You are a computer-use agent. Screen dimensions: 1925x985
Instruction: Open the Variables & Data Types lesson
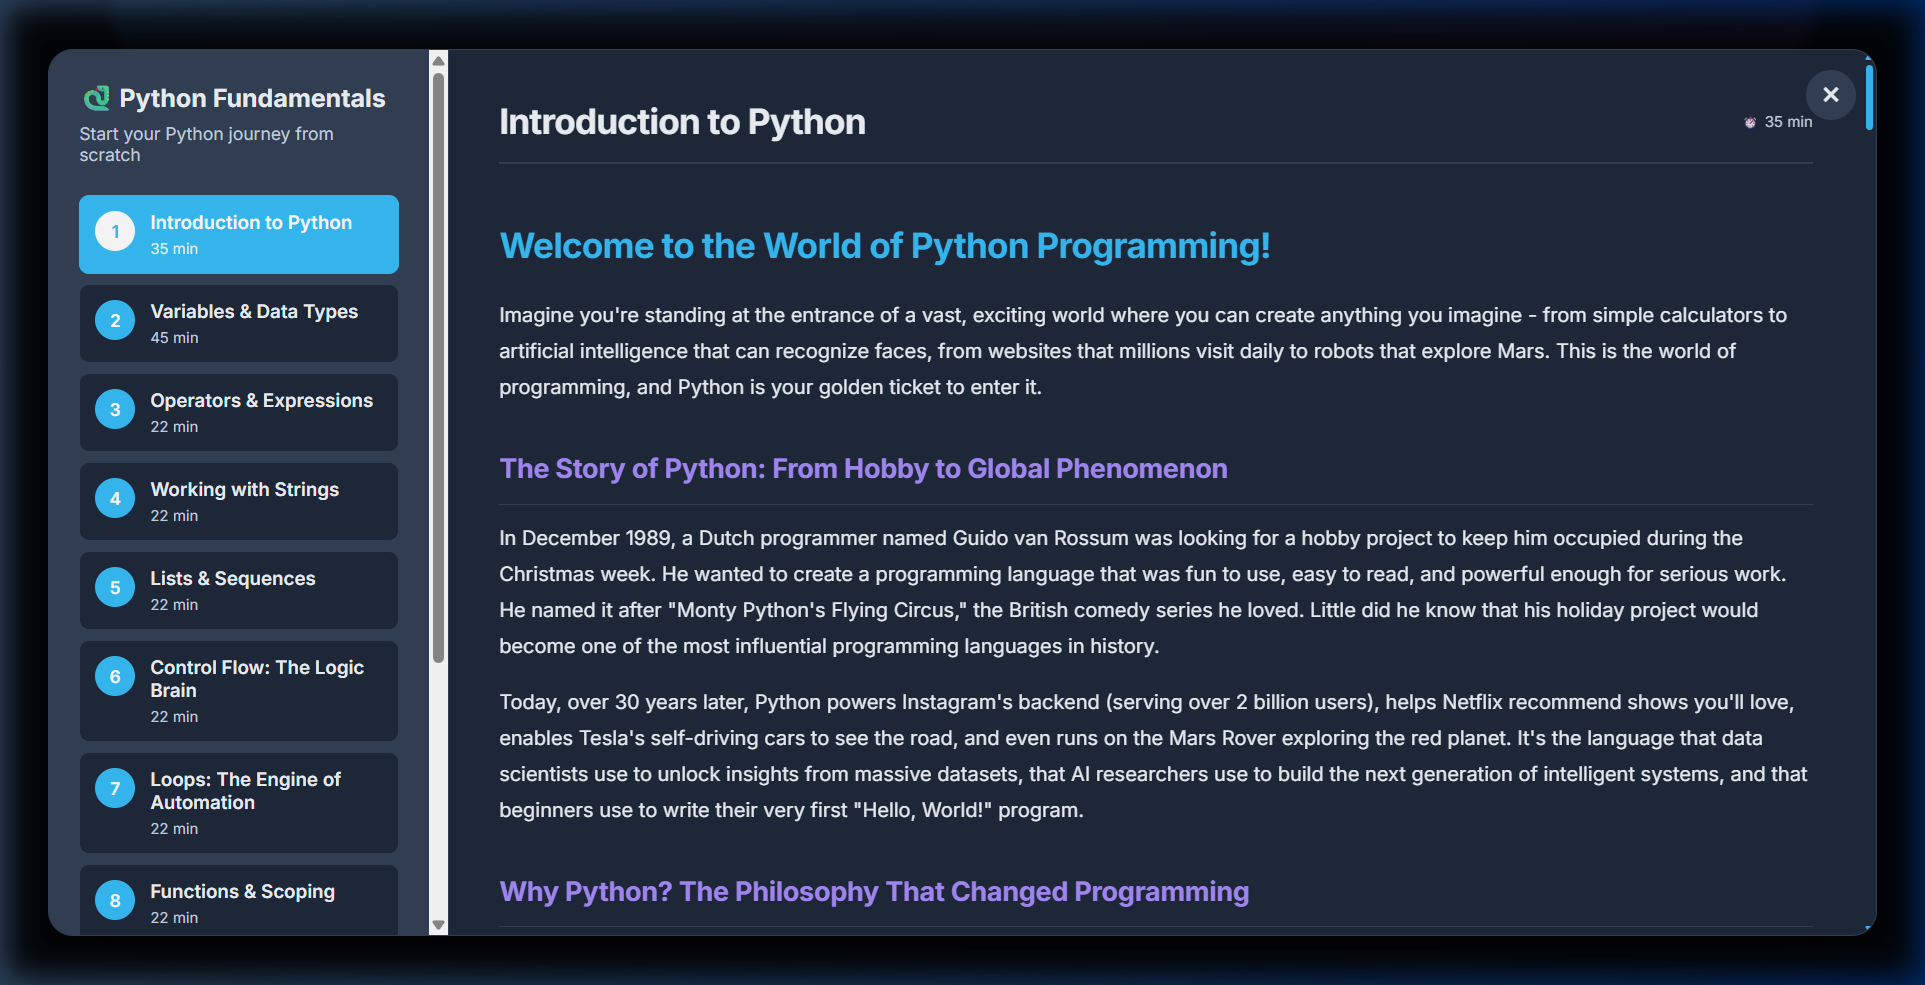(238, 323)
